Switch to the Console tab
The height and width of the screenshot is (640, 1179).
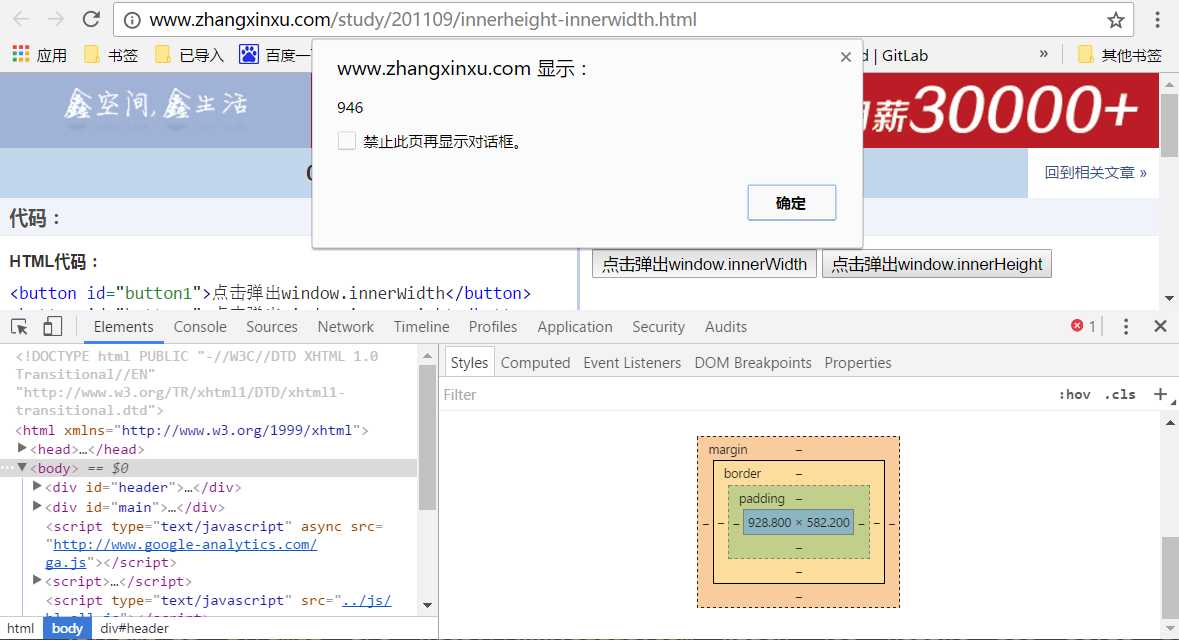[200, 327]
